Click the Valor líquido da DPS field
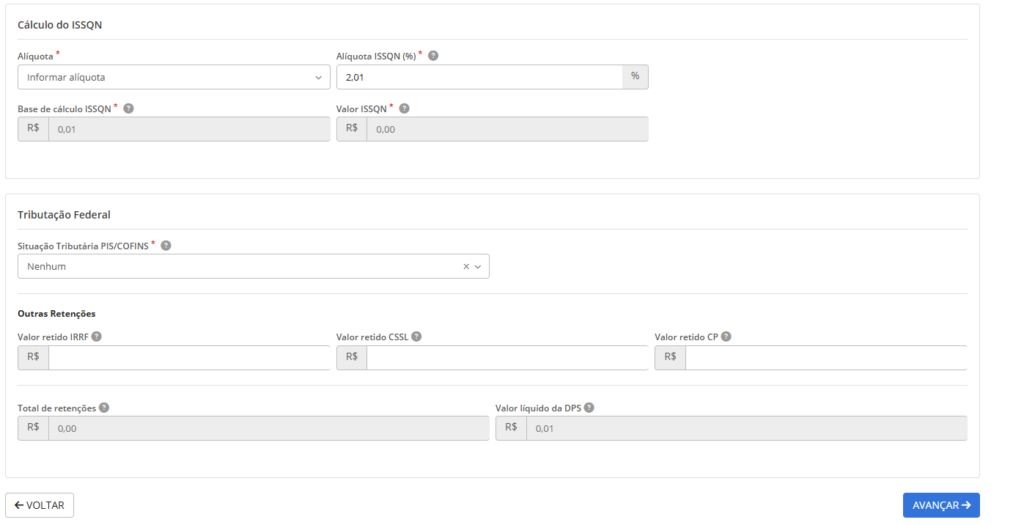 745,428
